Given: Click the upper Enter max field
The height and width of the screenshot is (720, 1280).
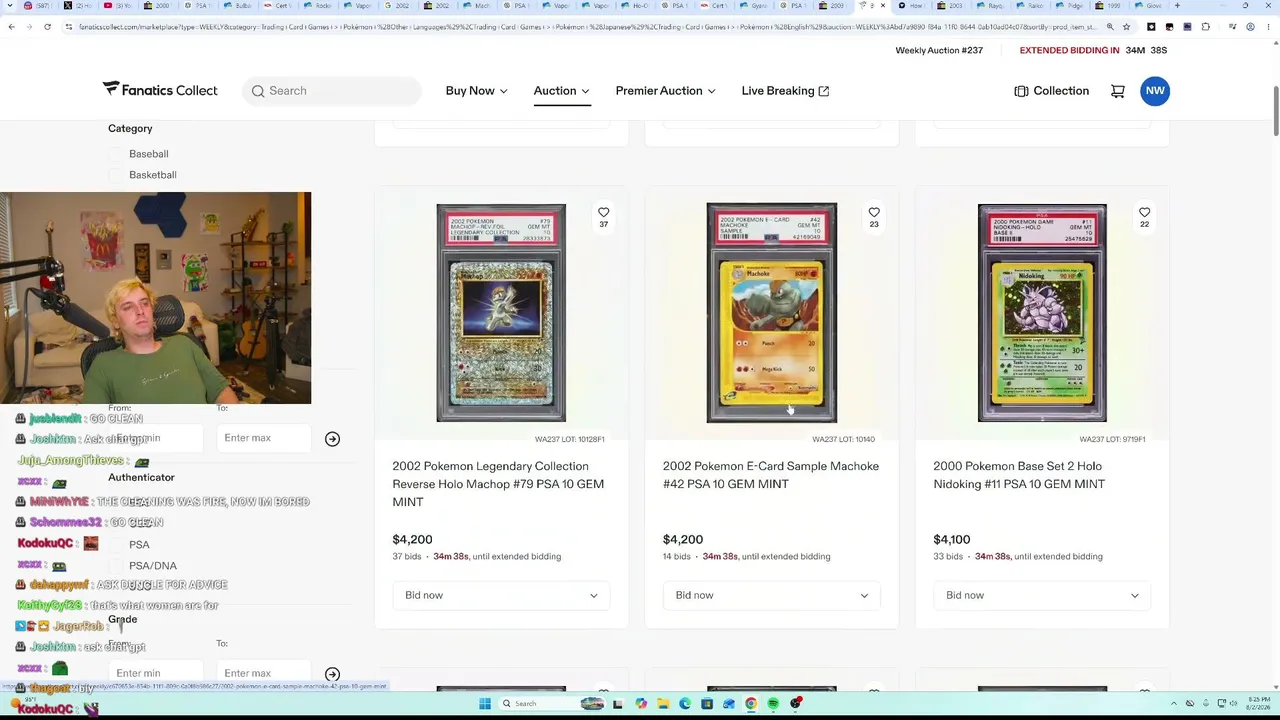Looking at the screenshot, I should (264, 438).
